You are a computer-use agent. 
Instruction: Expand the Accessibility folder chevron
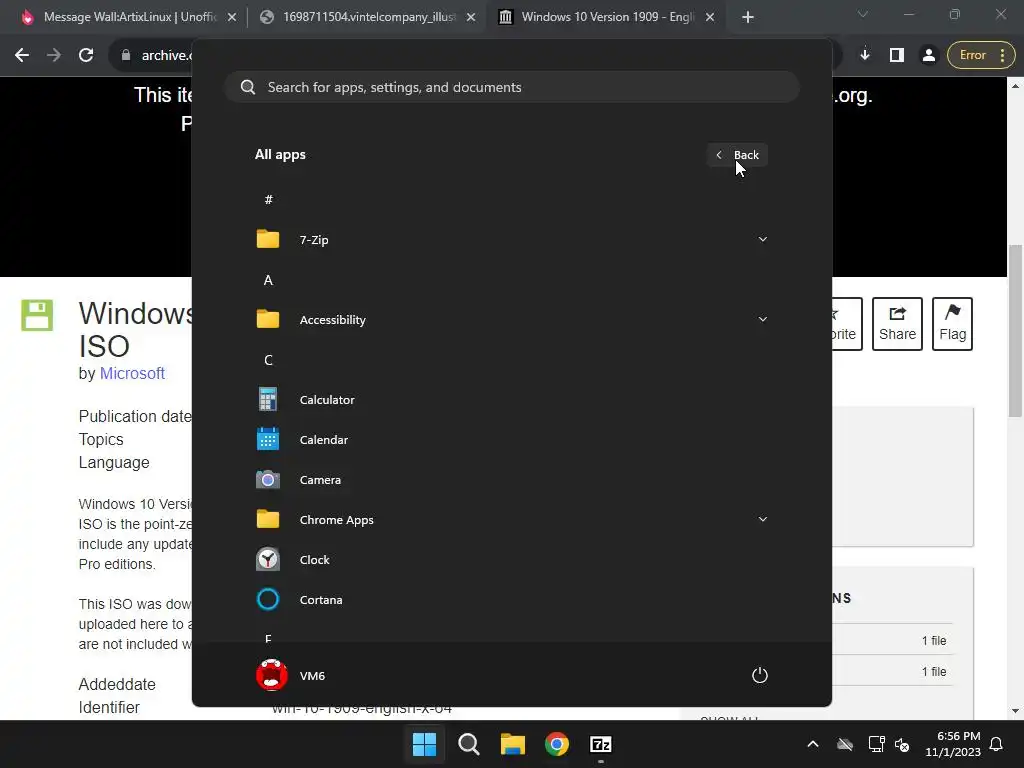762,319
